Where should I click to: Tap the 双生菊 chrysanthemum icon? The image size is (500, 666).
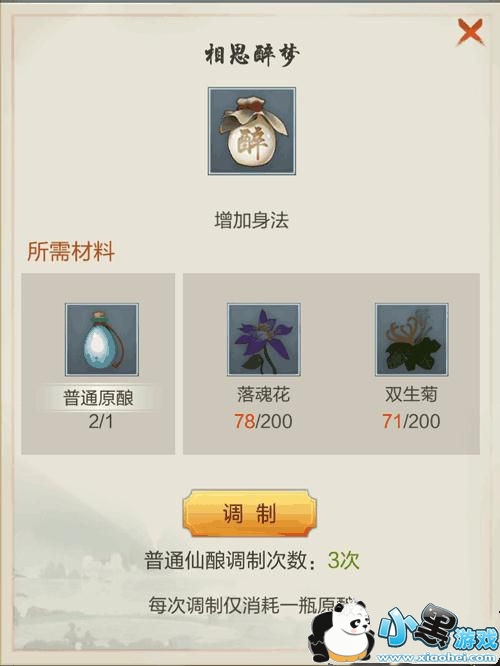[411, 339]
